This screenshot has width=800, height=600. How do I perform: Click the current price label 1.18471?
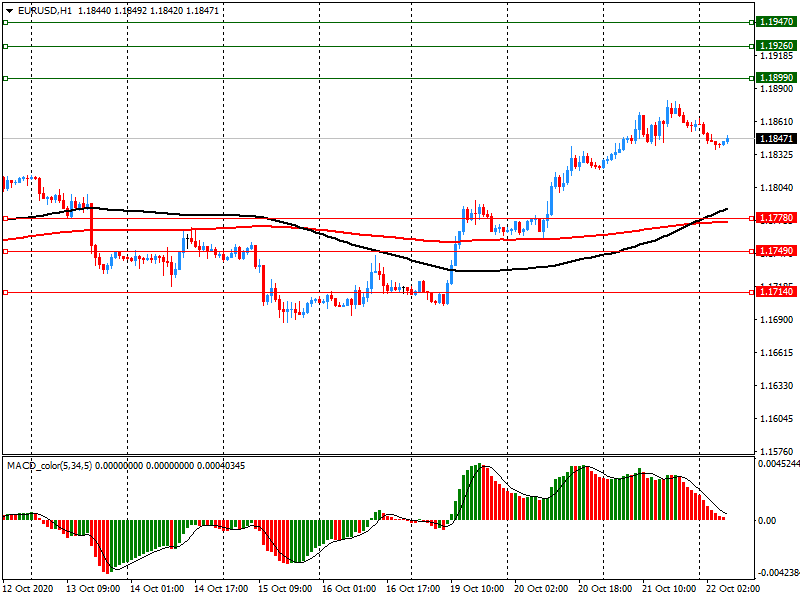point(776,139)
